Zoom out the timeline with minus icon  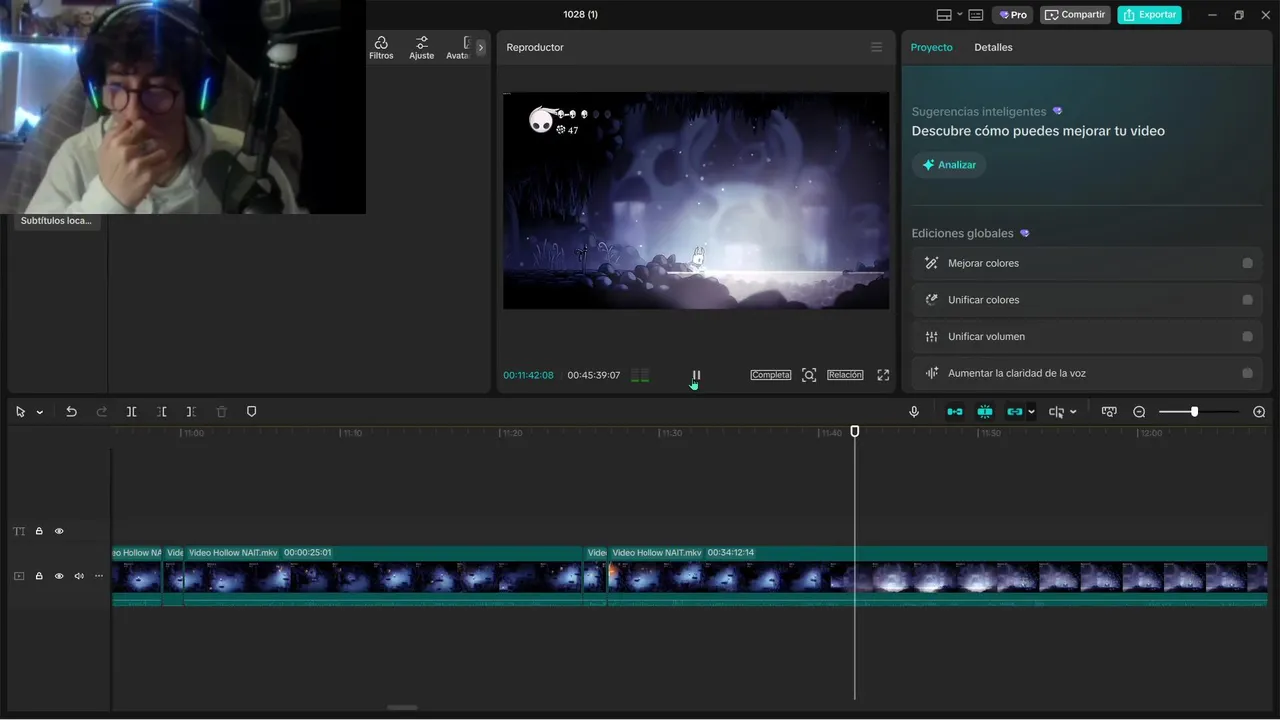point(1139,412)
